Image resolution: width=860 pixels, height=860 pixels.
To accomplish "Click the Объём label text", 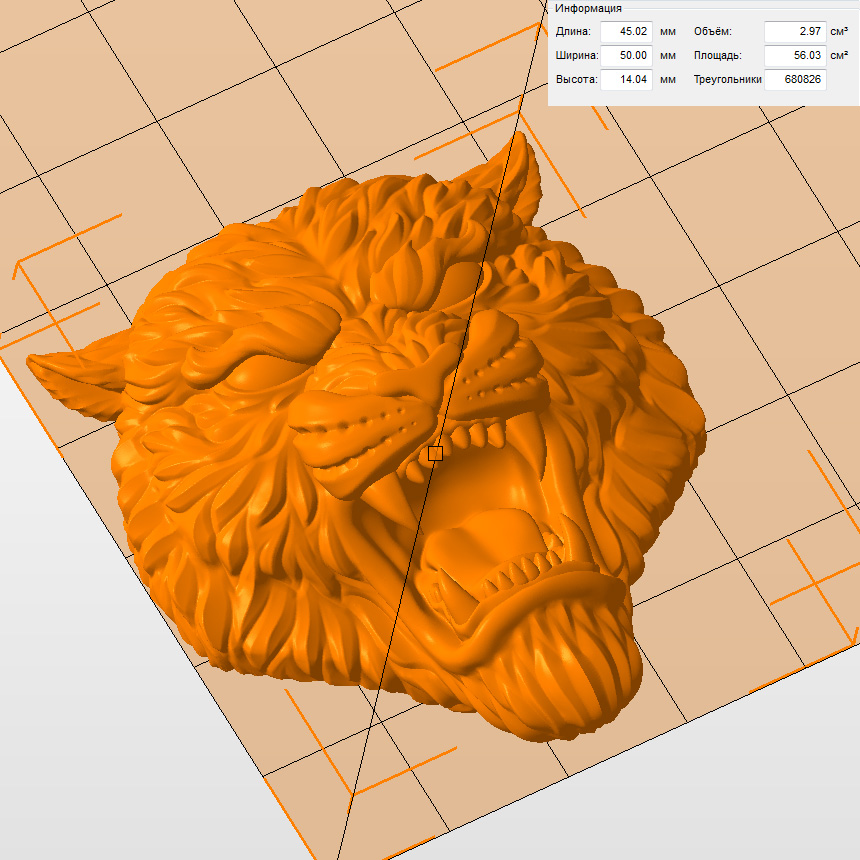I will click(713, 31).
